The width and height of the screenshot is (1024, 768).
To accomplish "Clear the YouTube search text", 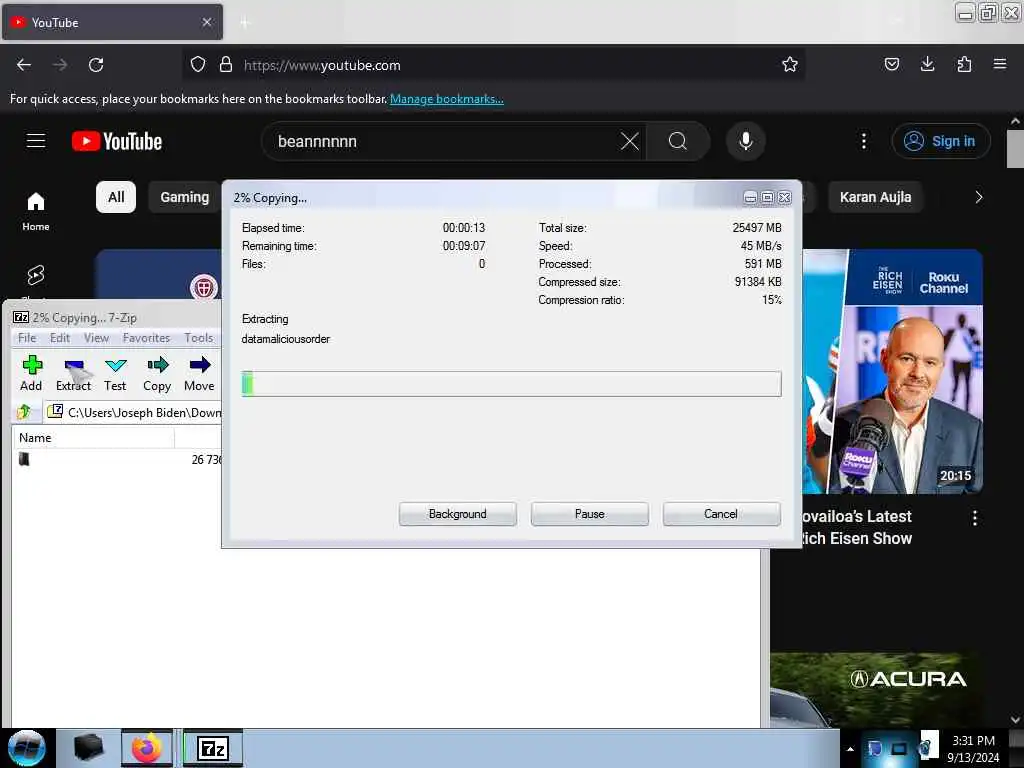I will click(630, 141).
